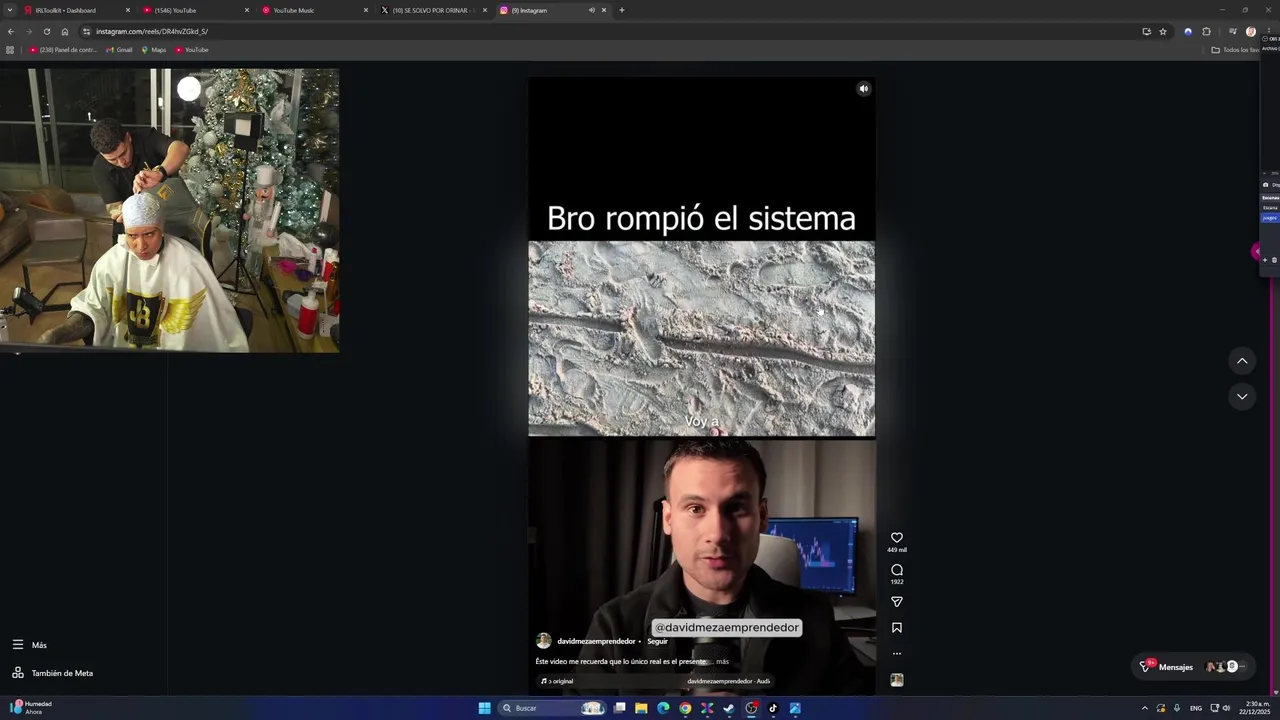Save the reel with the bookmark icon
Image resolution: width=1280 pixels, height=720 pixels.
point(897,628)
